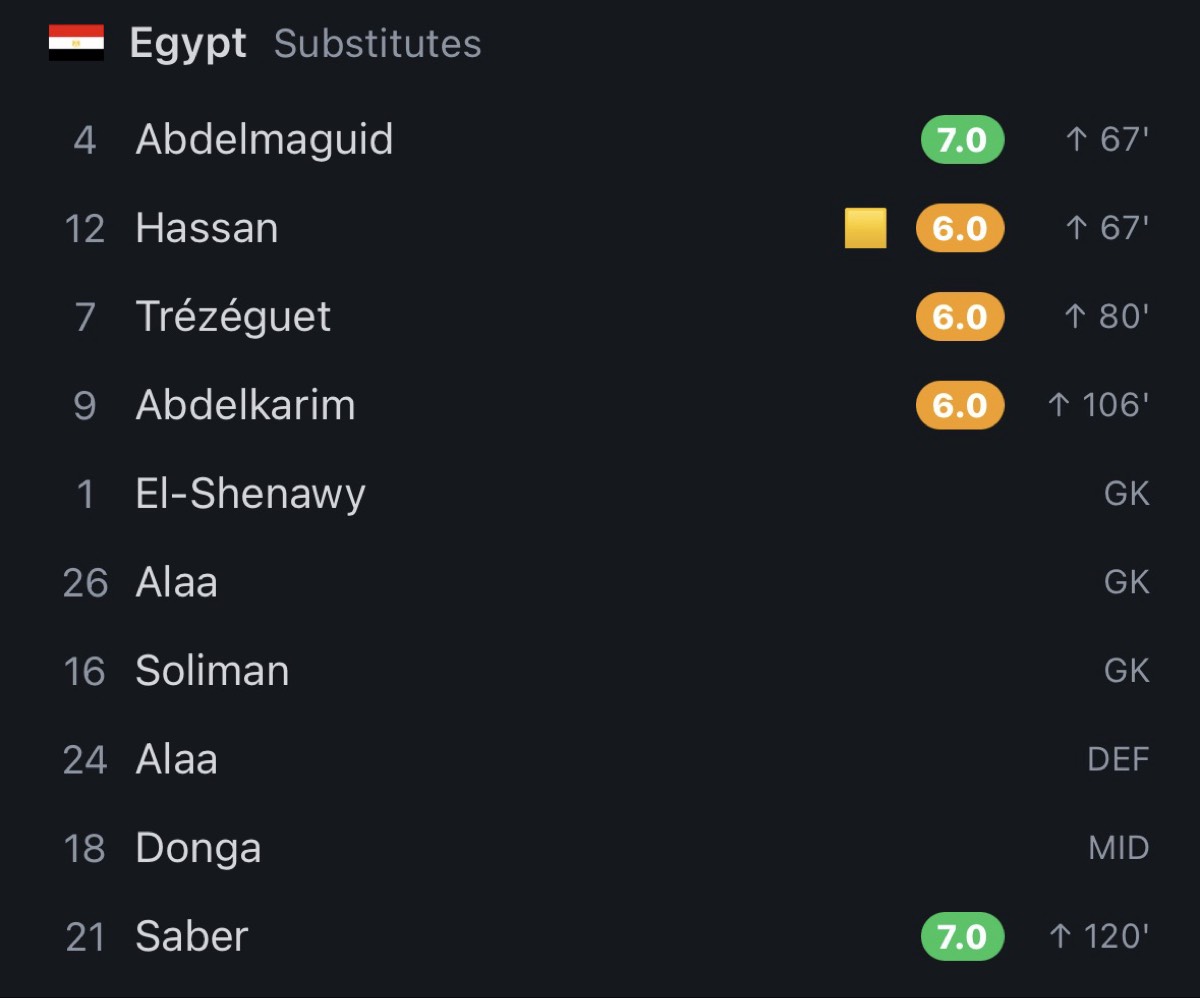Screen dimensions: 1200x998
Task: Click the Substitutes section label
Action: tap(378, 44)
